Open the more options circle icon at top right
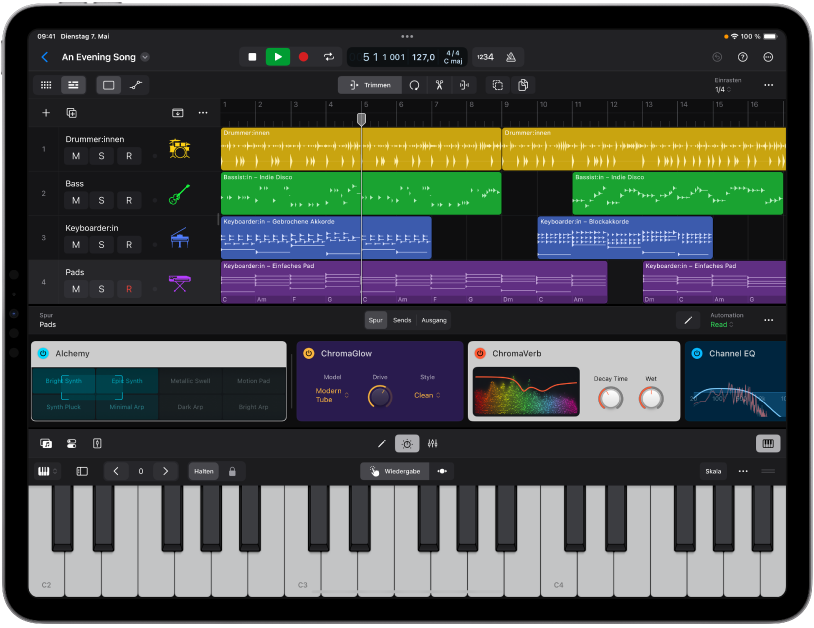 (x=768, y=57)
